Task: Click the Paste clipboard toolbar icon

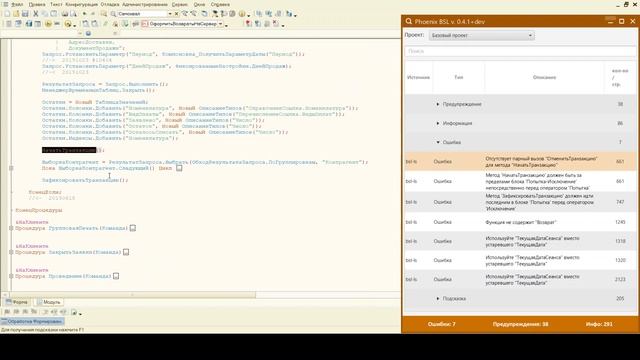Action: pyautogui.click(x=53, y=14)
